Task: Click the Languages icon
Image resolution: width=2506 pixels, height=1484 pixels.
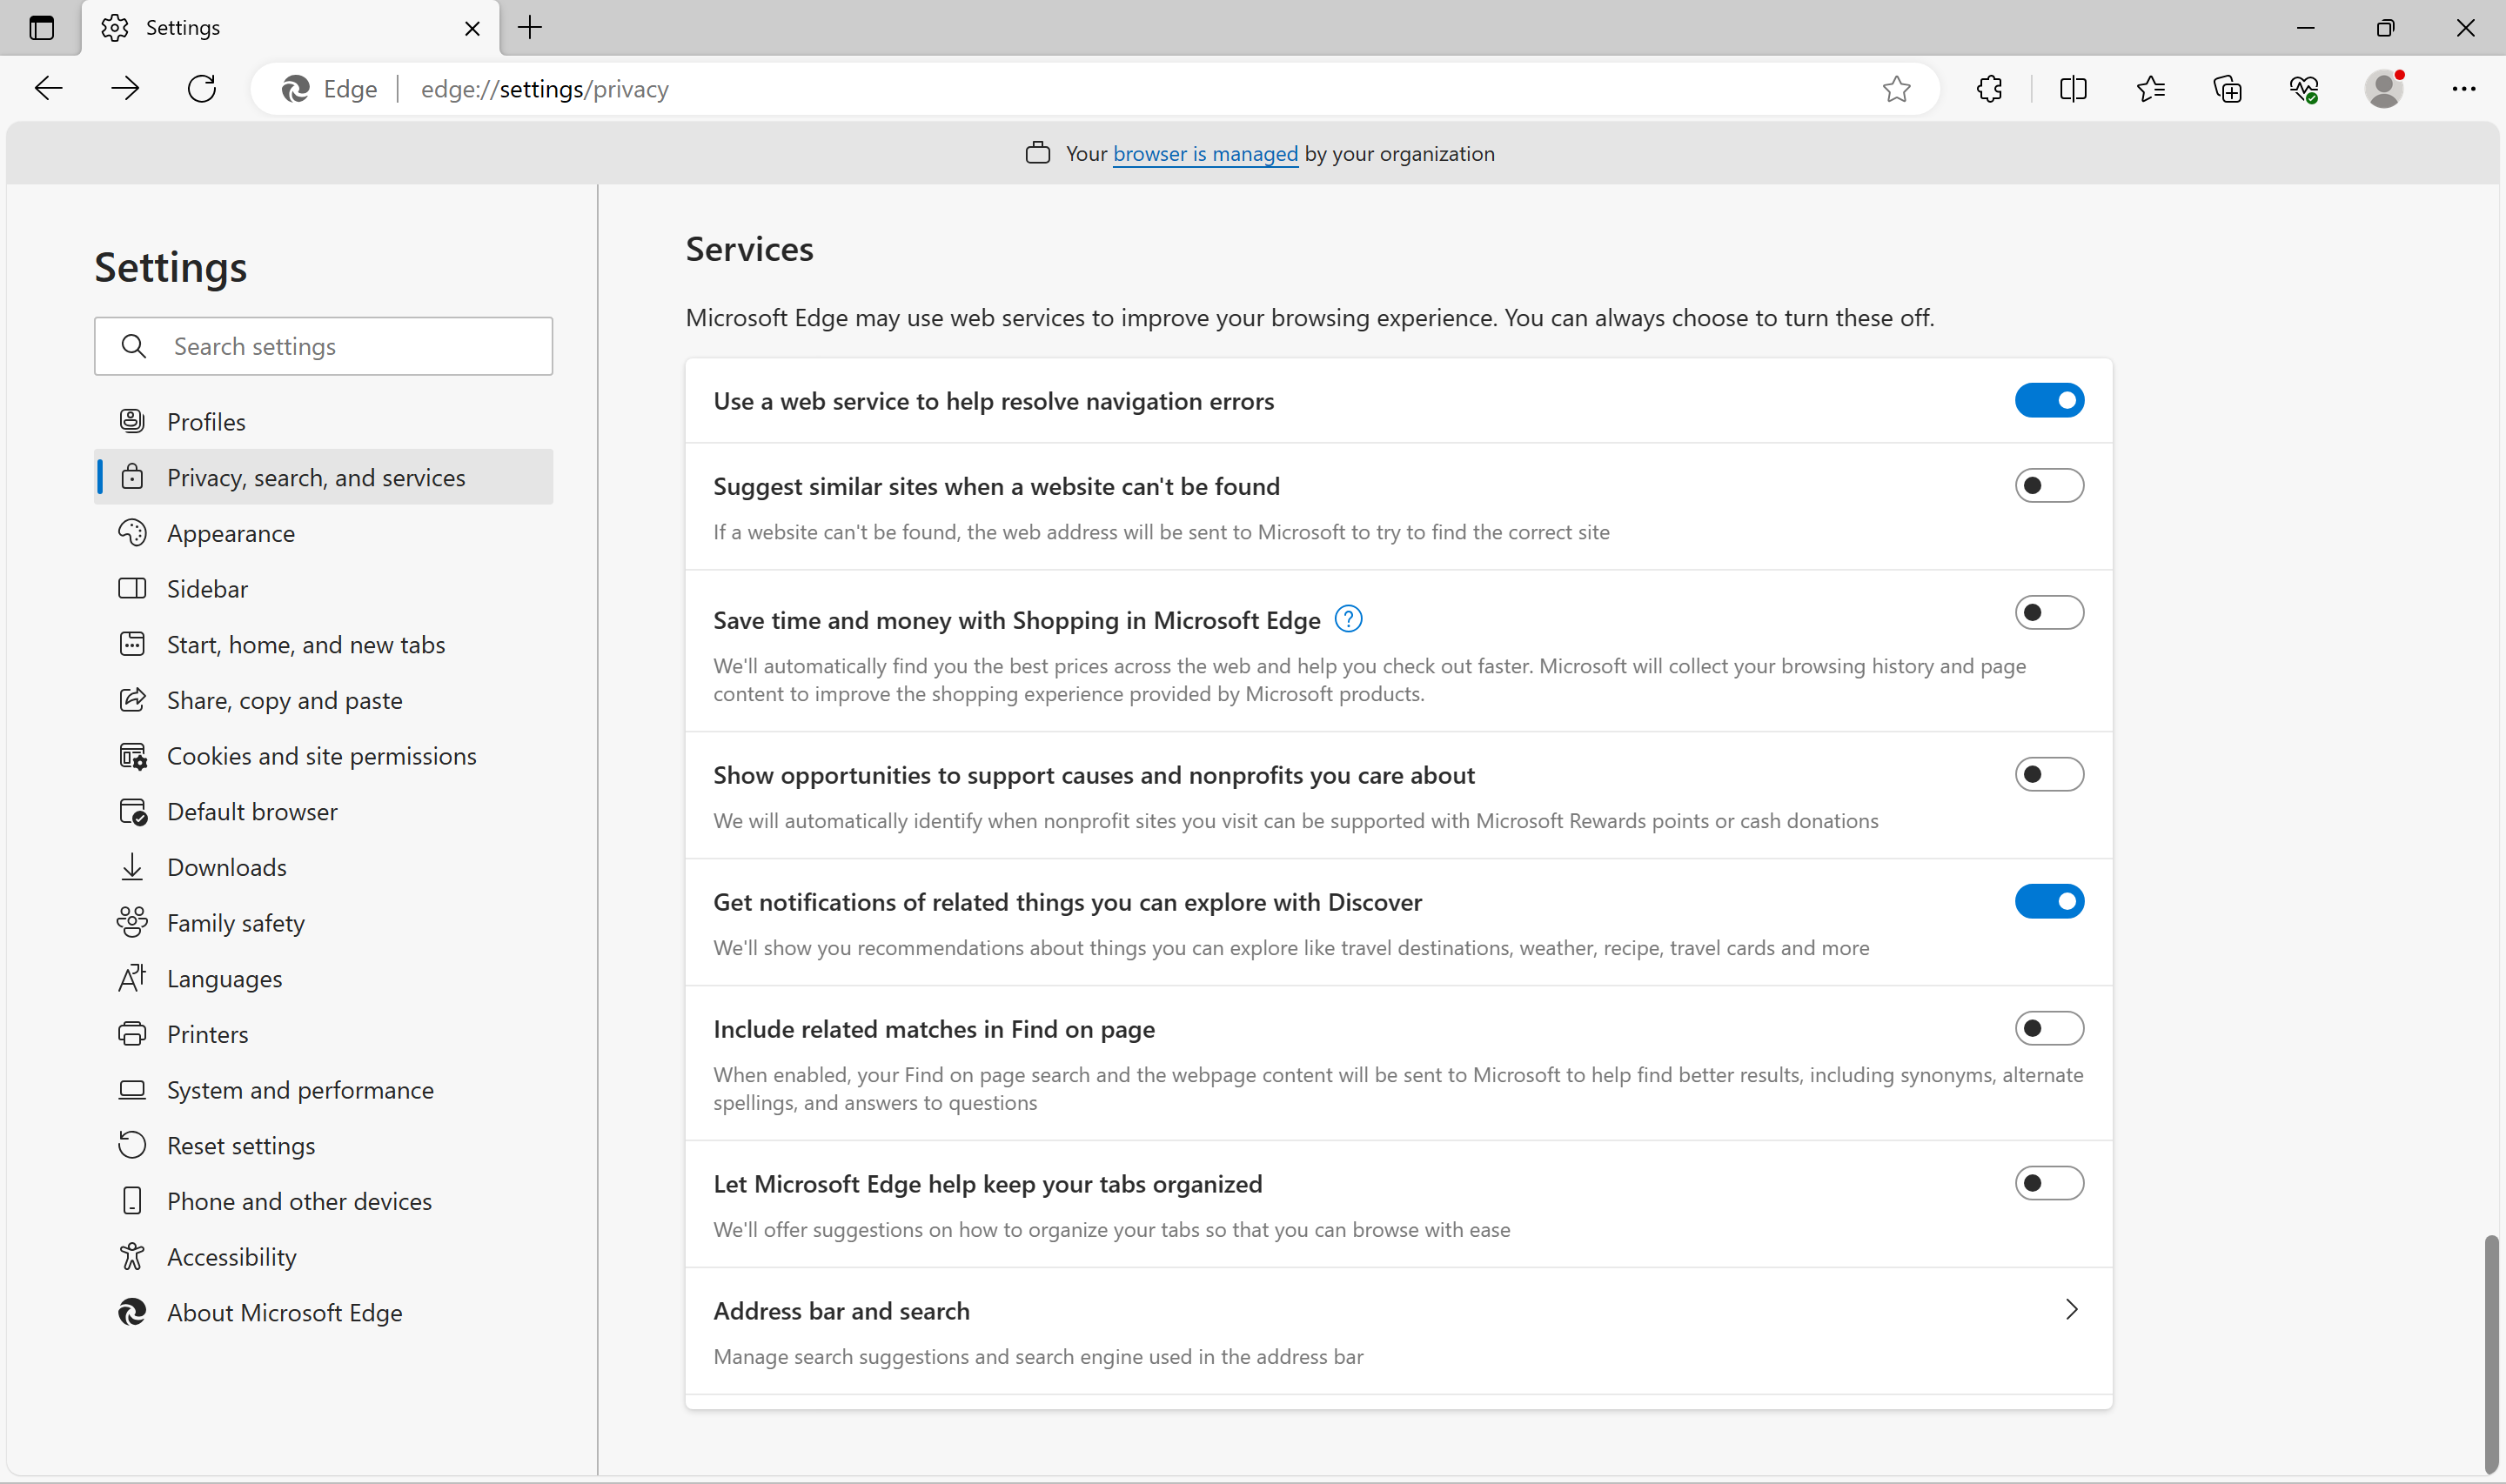Action: 132,978
